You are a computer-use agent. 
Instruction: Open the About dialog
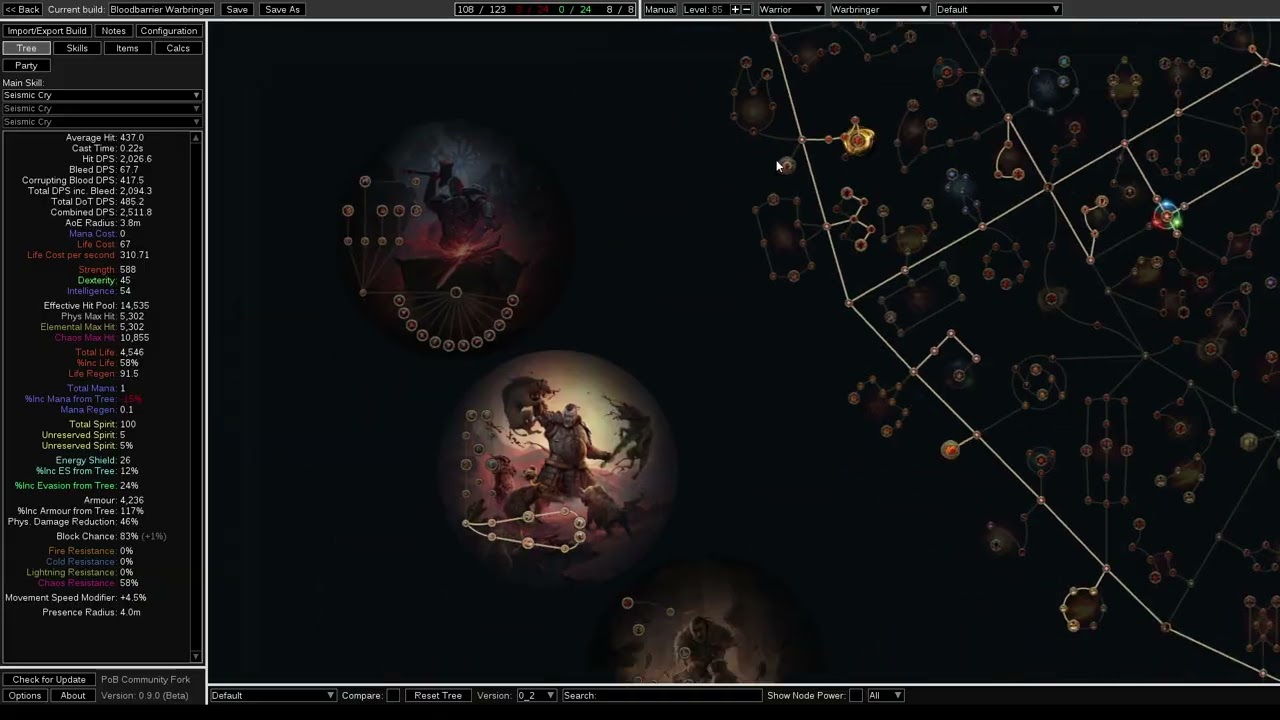pos(73,695)
